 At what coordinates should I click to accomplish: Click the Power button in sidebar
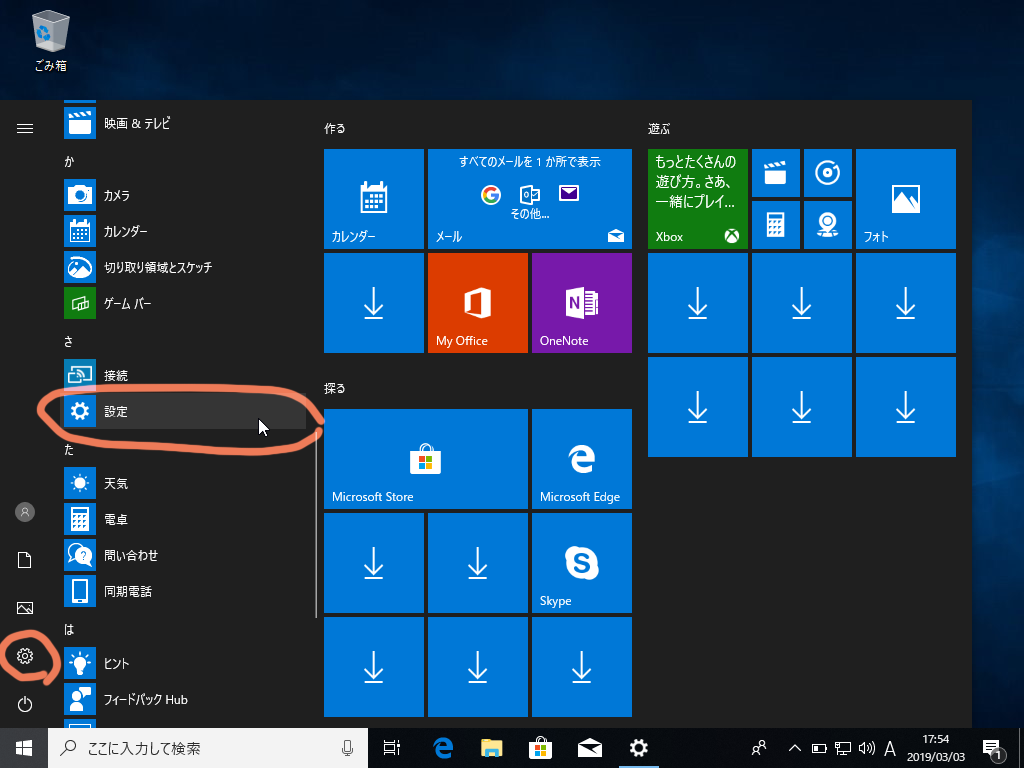coord(25,703)
